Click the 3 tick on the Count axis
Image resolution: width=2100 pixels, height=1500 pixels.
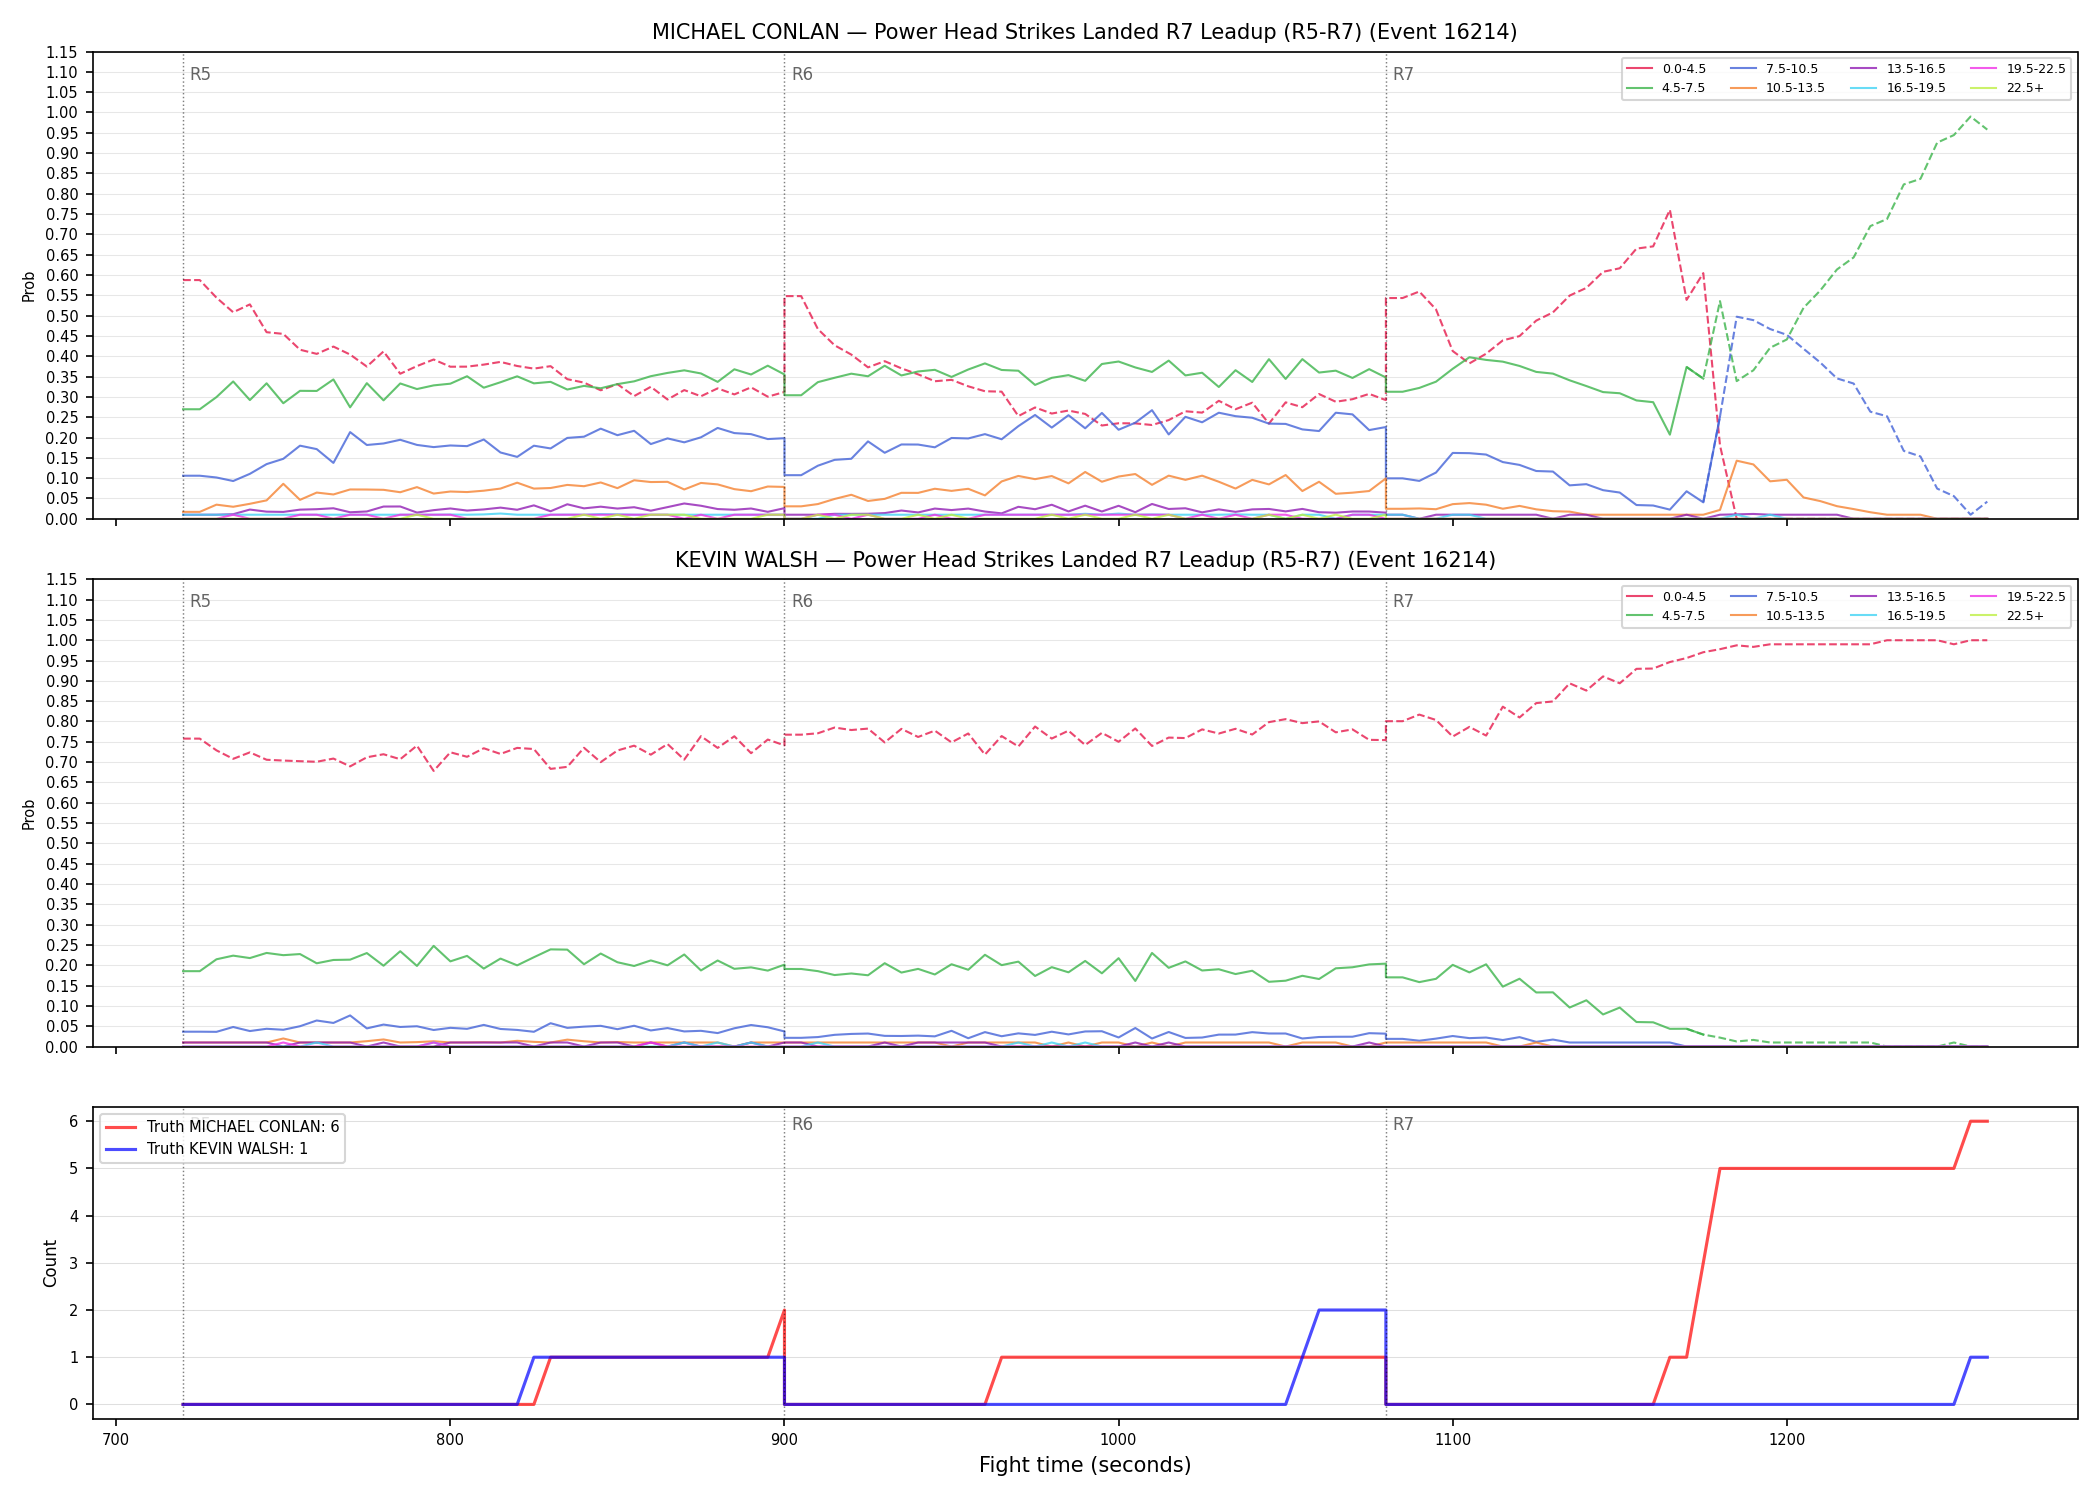(74, 1263)
